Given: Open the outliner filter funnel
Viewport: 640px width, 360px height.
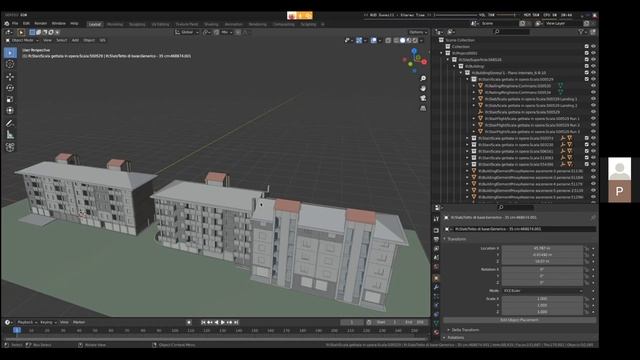Looking at the screenshot, I should (x=581, y=31).
